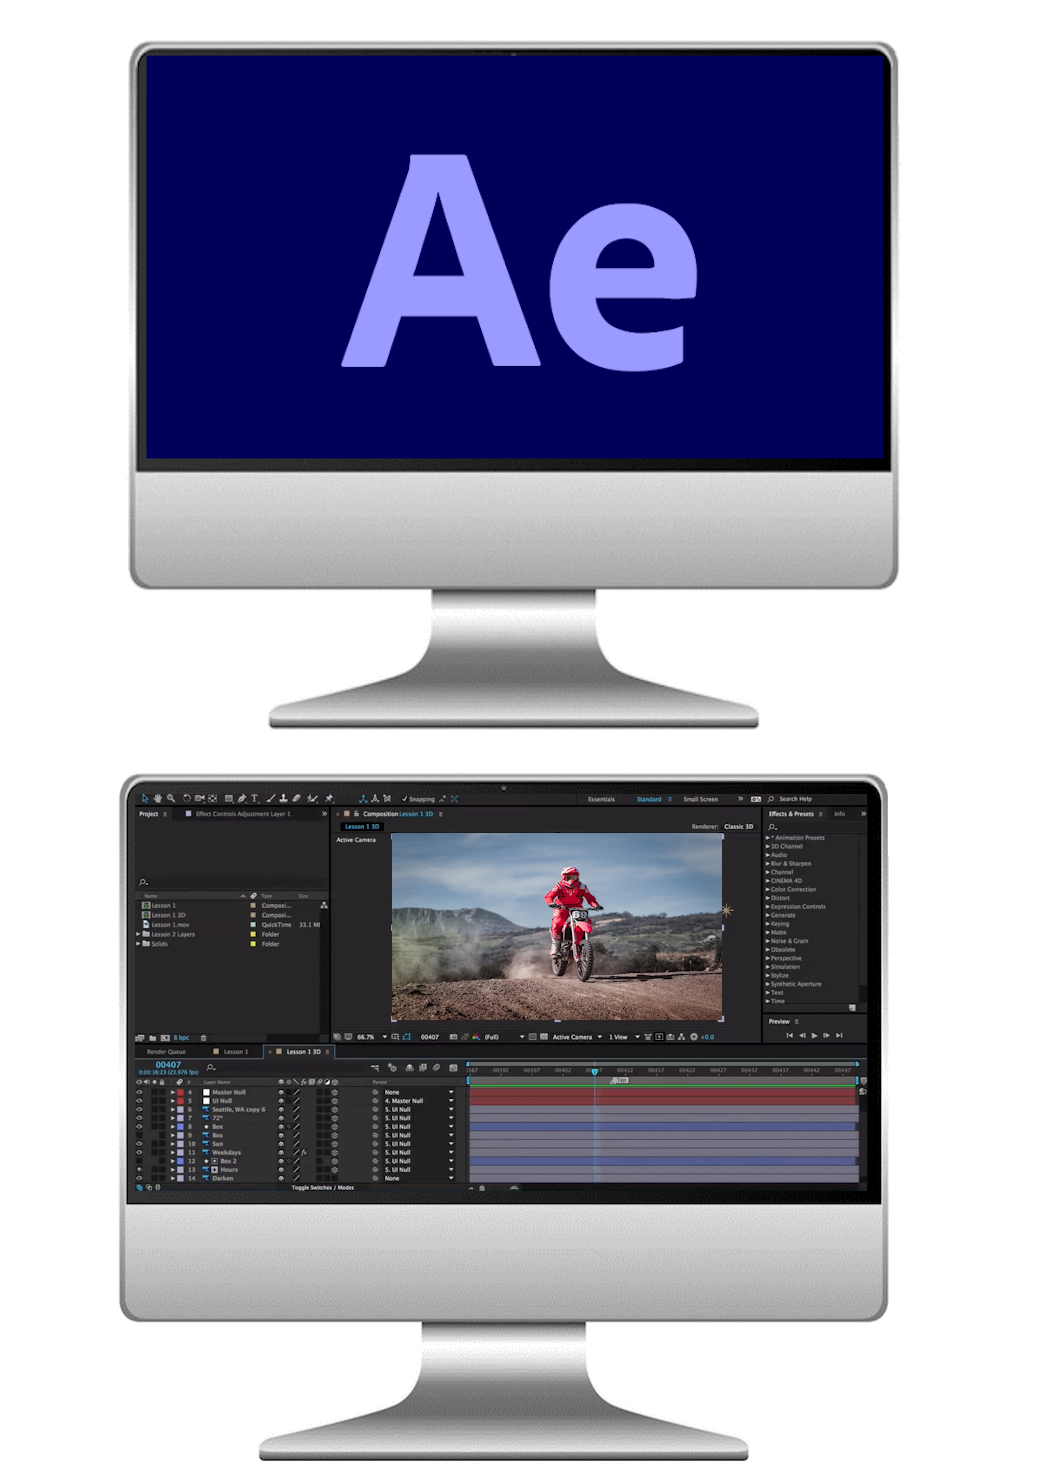
Task: Hide the Seattle, WA copy 6 layer
Action: [x=139, y=1109]
